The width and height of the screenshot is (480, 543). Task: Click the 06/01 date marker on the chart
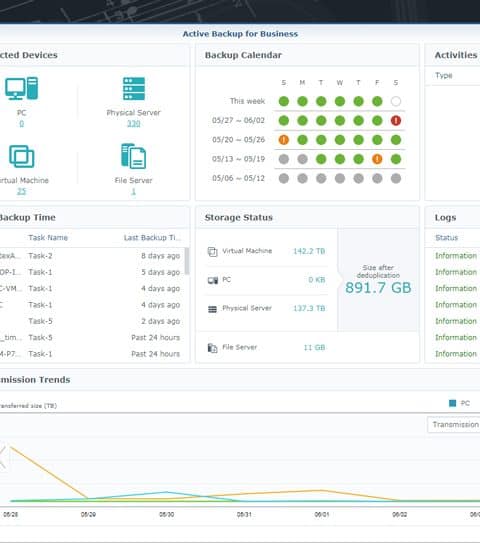pyautogui.click(x=322, y=515)
